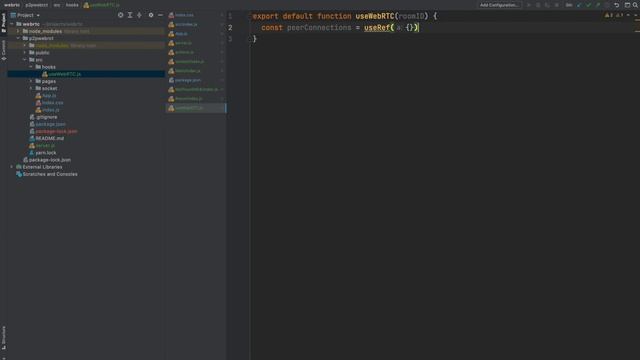This screenshot has width=640, height=360.
Task: Expand the pages folder
Action: tap(31, 81)
